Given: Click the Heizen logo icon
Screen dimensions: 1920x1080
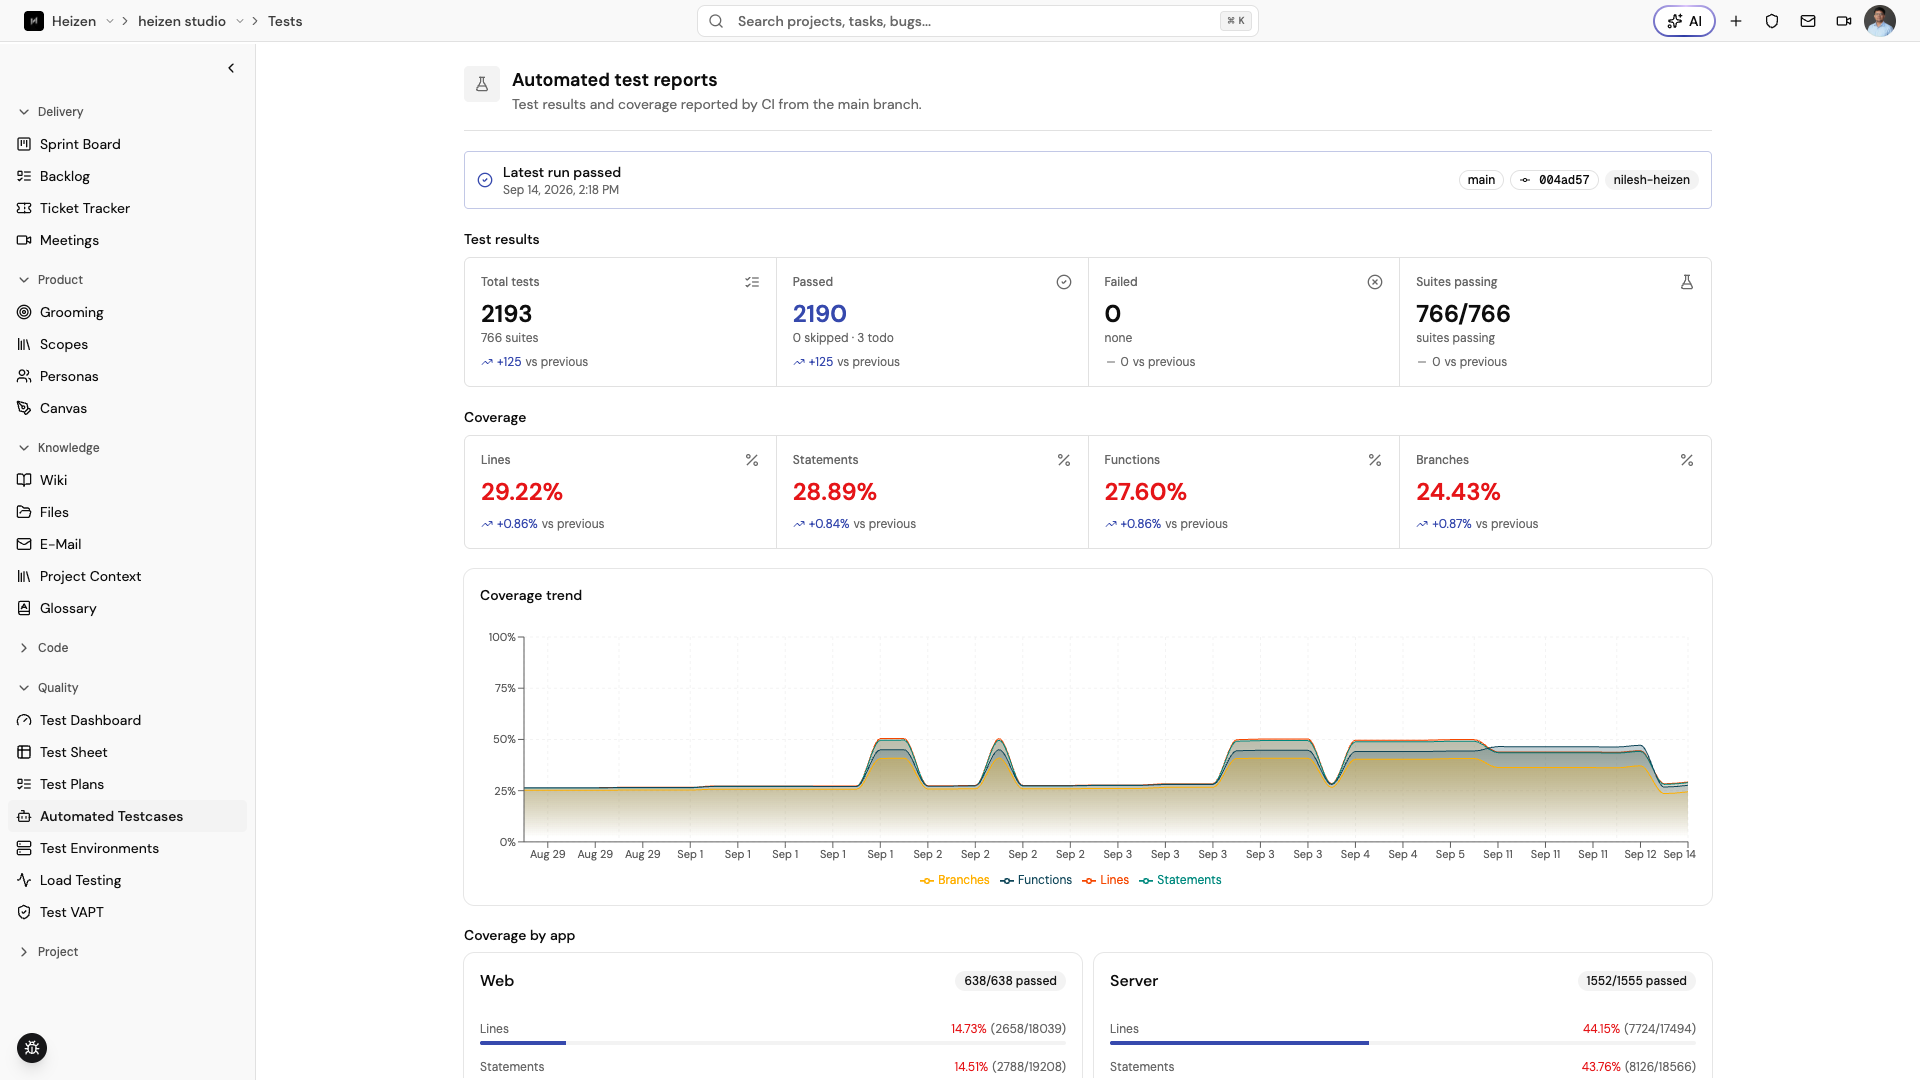Looking at the screenshot, I should [x=34, y=21].
